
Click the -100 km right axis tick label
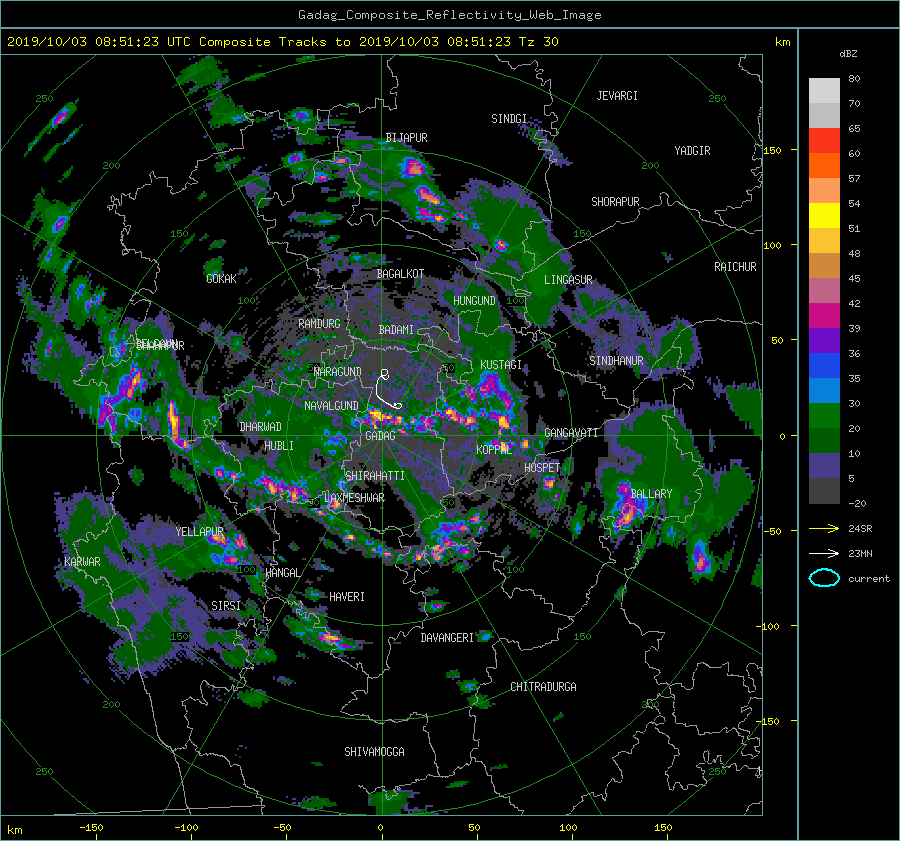[769, 626]
